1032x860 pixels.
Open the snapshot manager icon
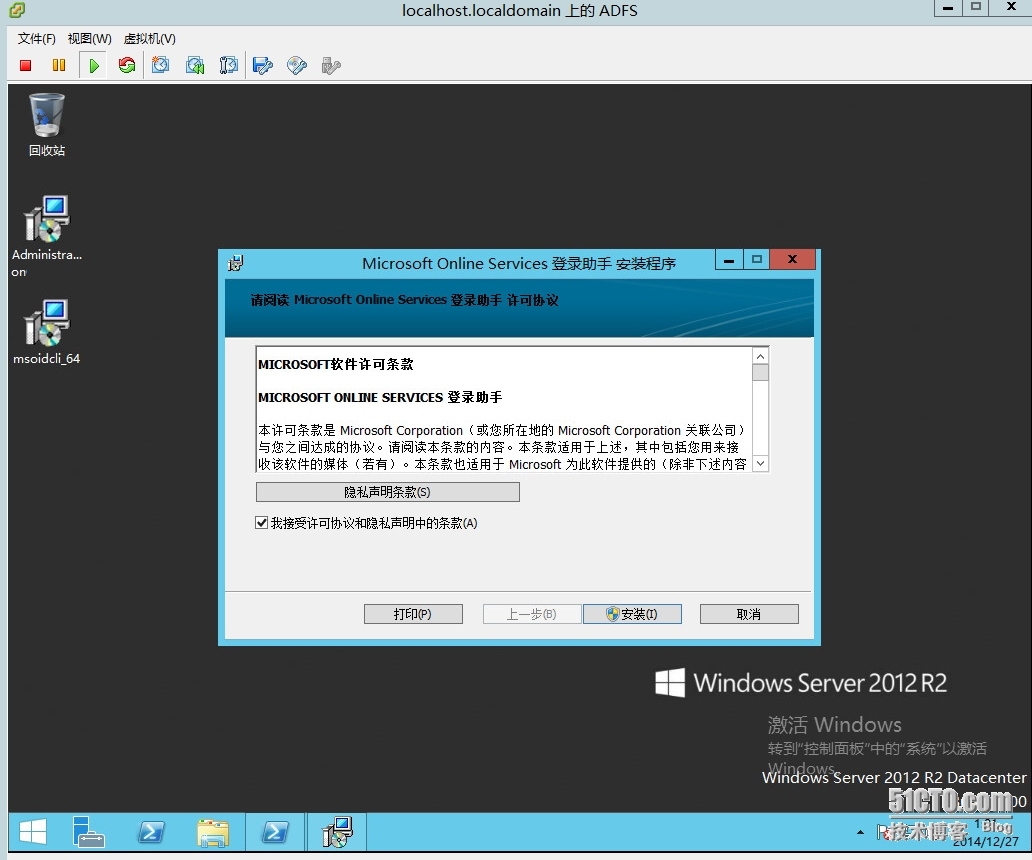point(228,65)
